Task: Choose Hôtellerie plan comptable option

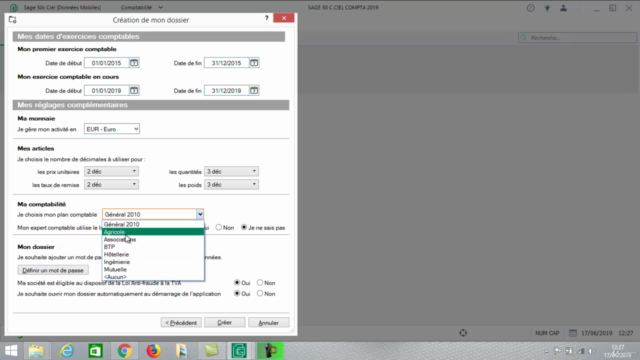Action: click(x=153, y=254)
